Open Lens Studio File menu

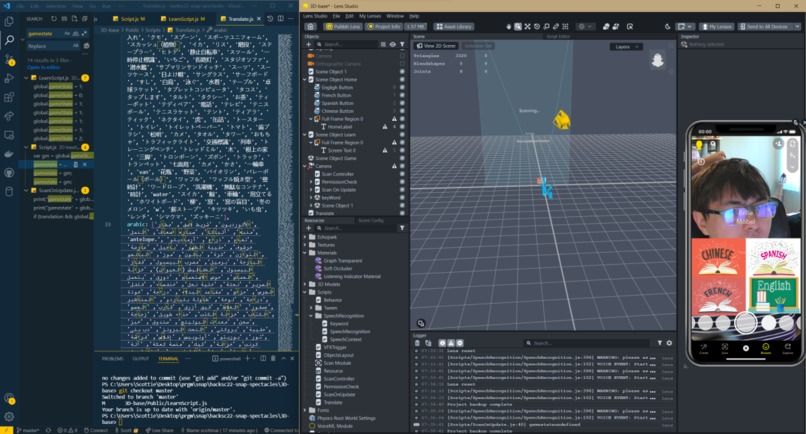click(x=337, y=16)
